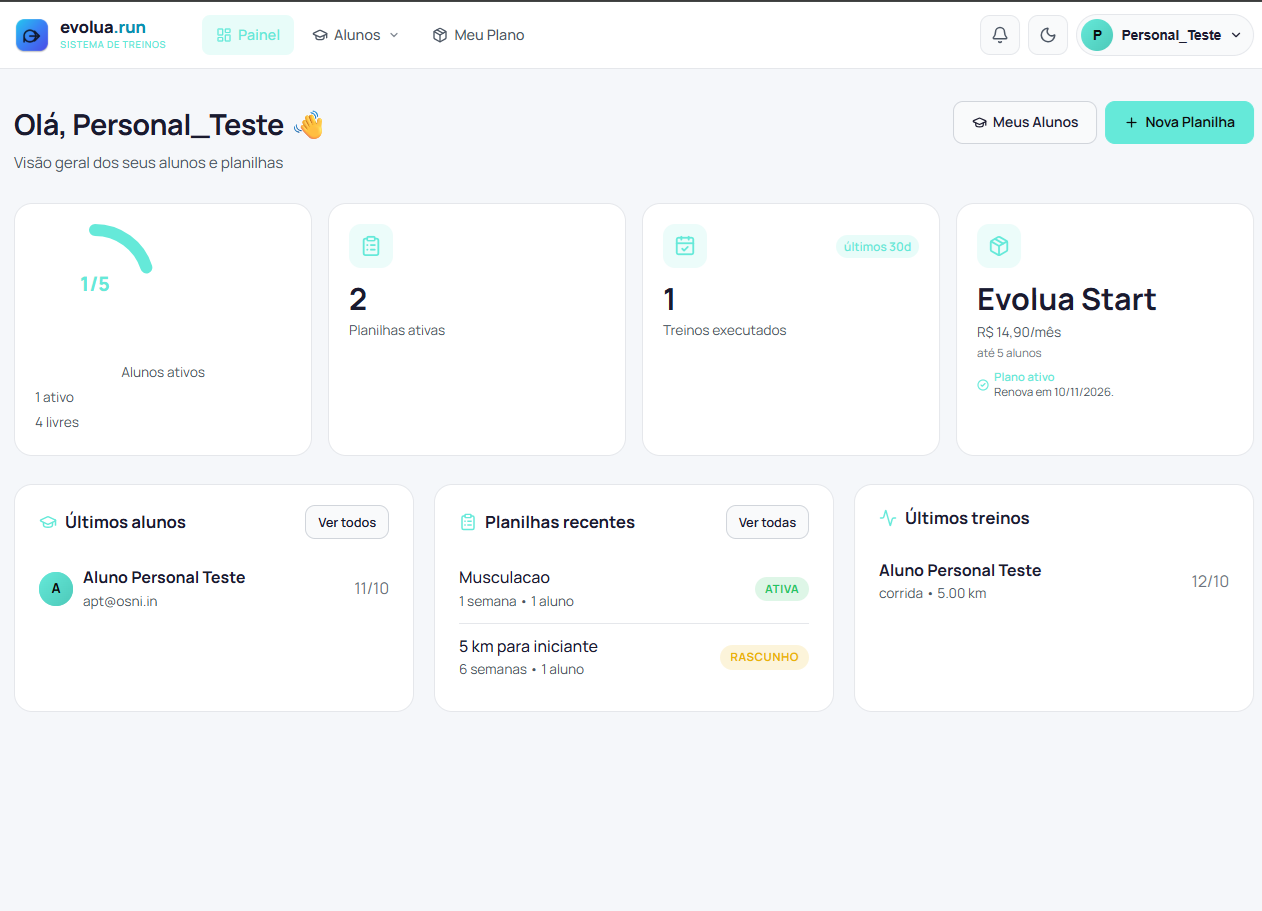Viewport: 1262px width, 911px height.
Task: Open the Painel tab
Action: 248,35
